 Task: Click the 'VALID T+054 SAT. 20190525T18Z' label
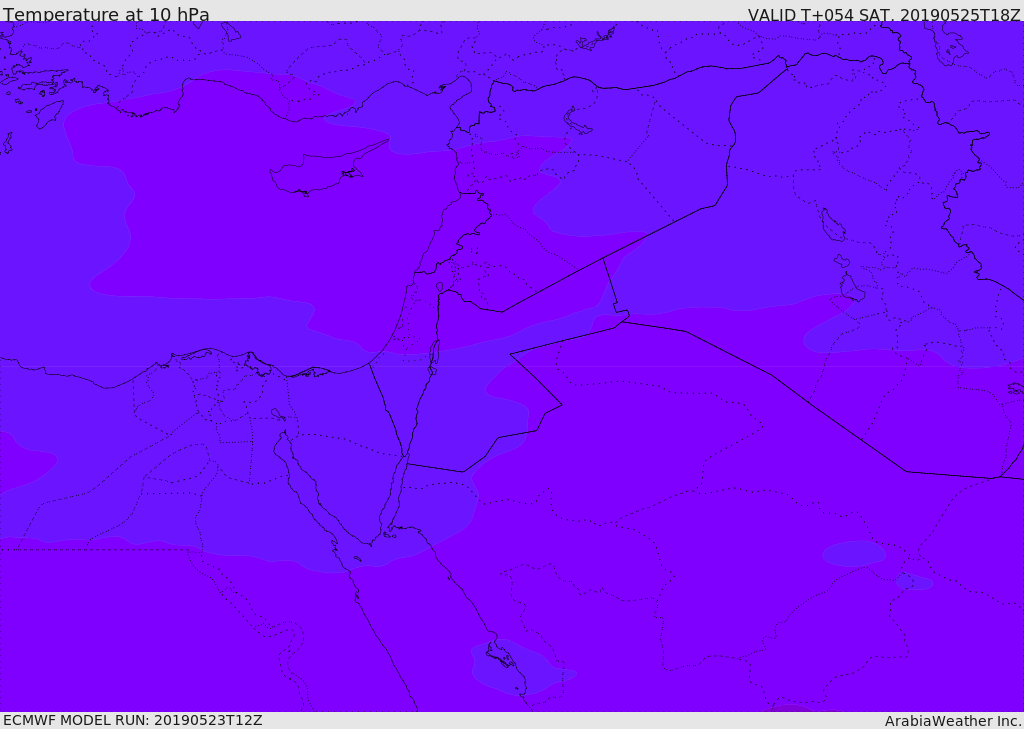(884, 14)
